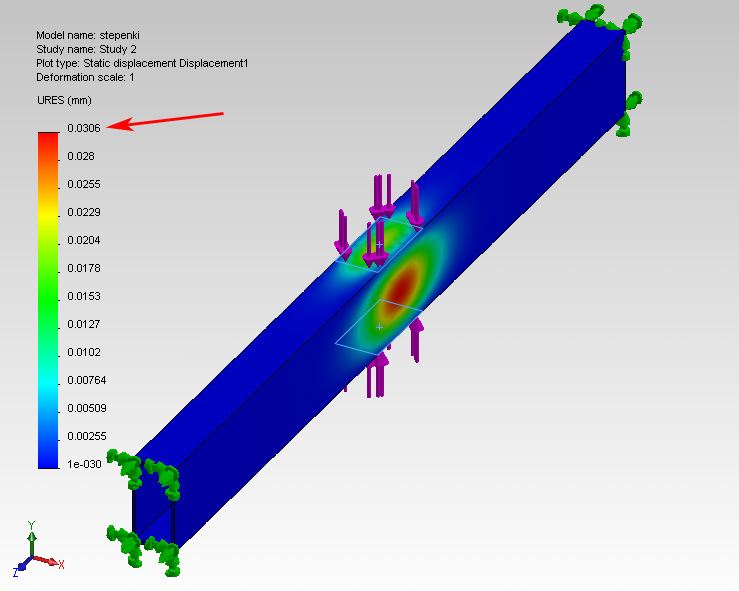Click the Model name: stepenki text

click(88, 35)
